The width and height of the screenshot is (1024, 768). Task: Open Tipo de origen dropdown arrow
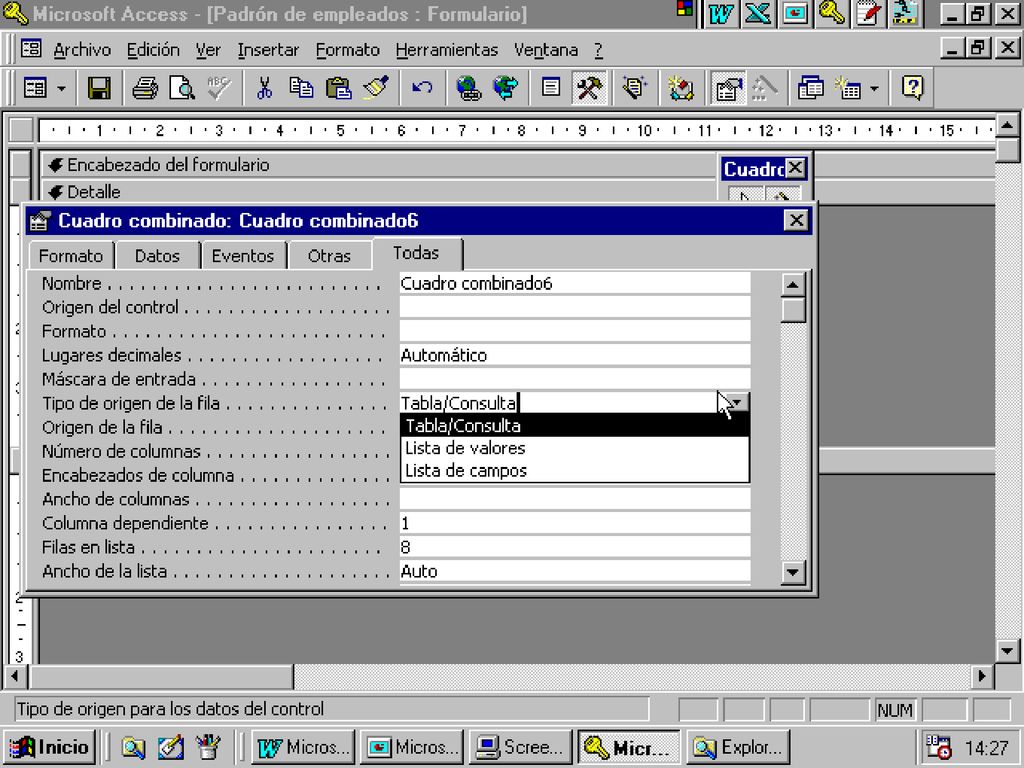[737, 403]
